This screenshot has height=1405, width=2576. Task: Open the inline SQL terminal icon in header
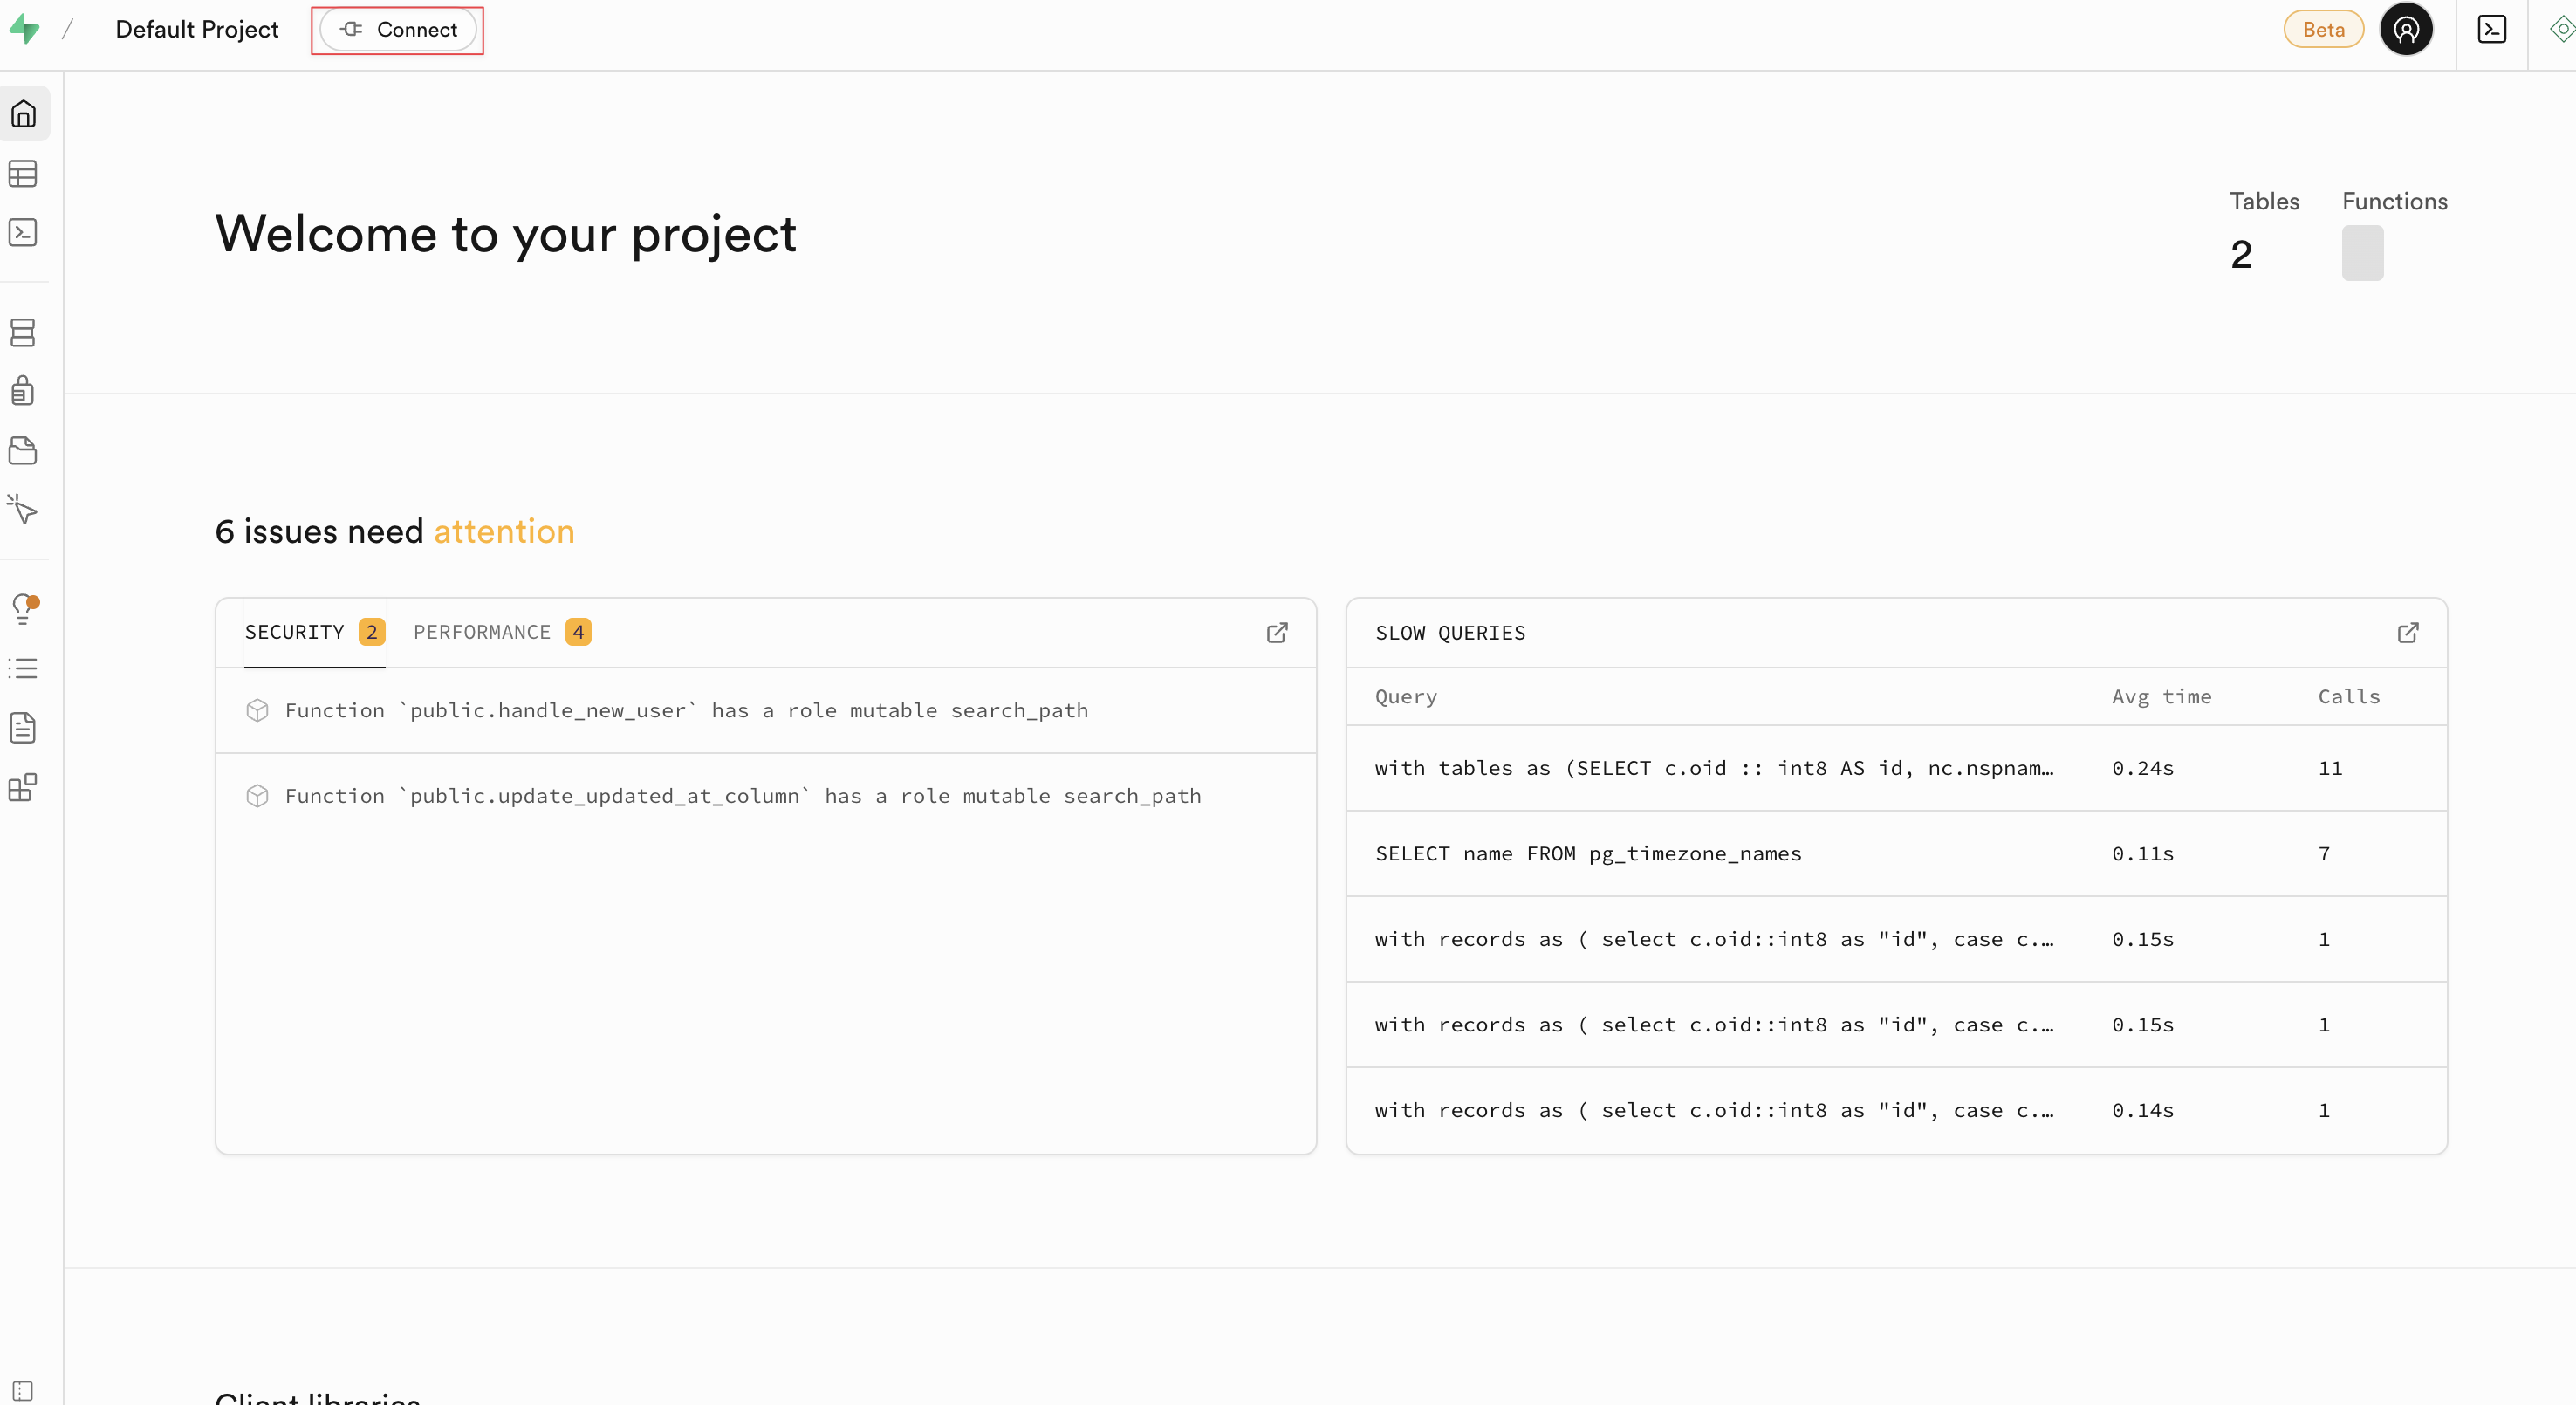pyautogui.click(x=2492, y=30)
